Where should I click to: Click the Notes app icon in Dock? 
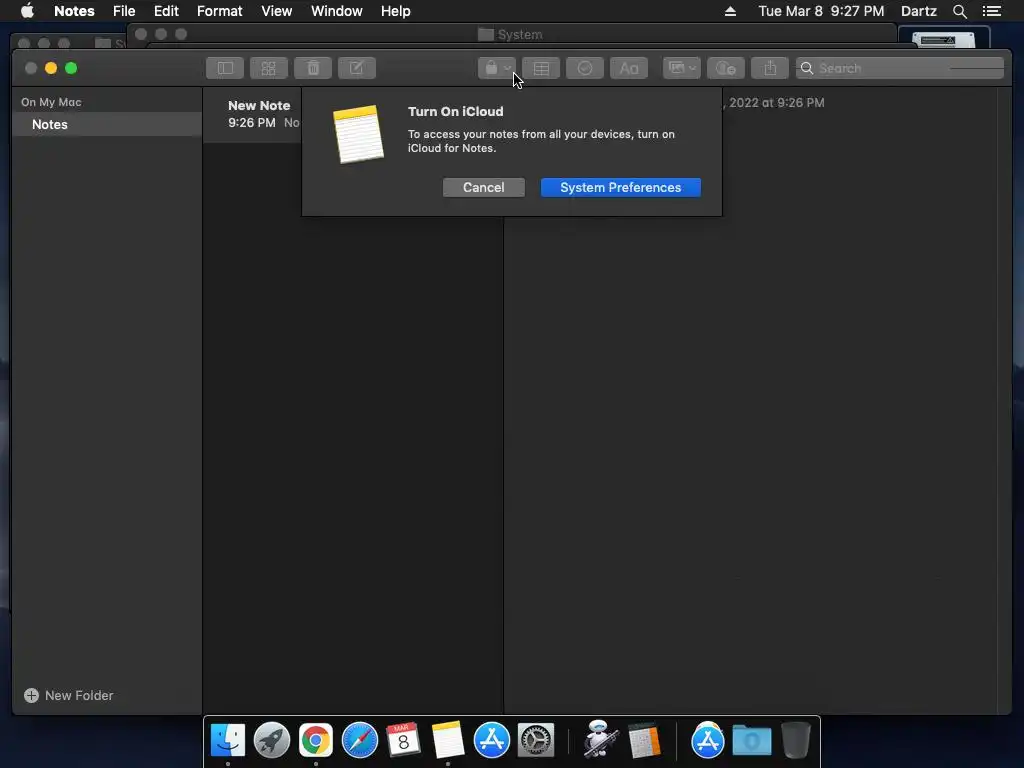point(448,740)
